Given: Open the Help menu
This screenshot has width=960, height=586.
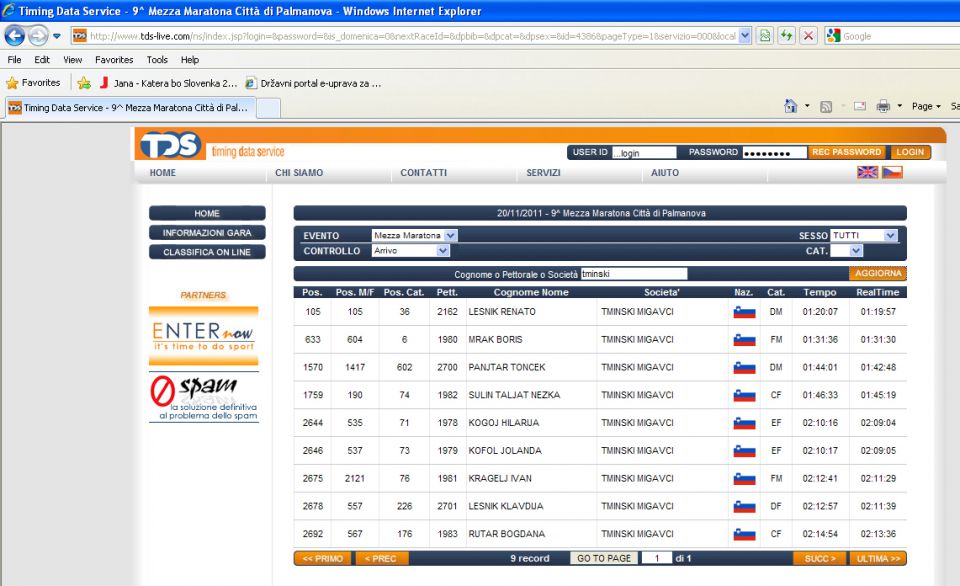Looking at the screenshot, I should 190,59.
